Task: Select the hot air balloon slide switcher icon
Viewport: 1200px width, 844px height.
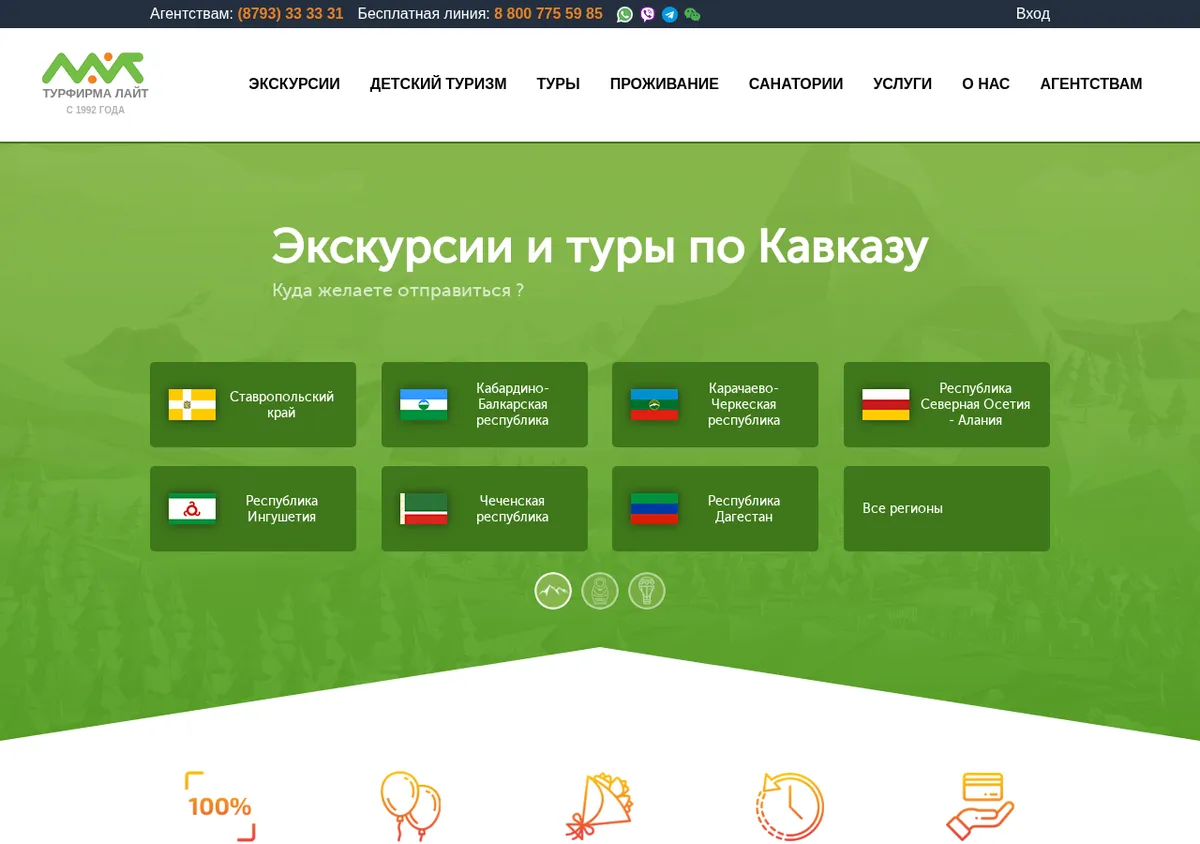Action: pyautogui.click(x=647, y=591)
